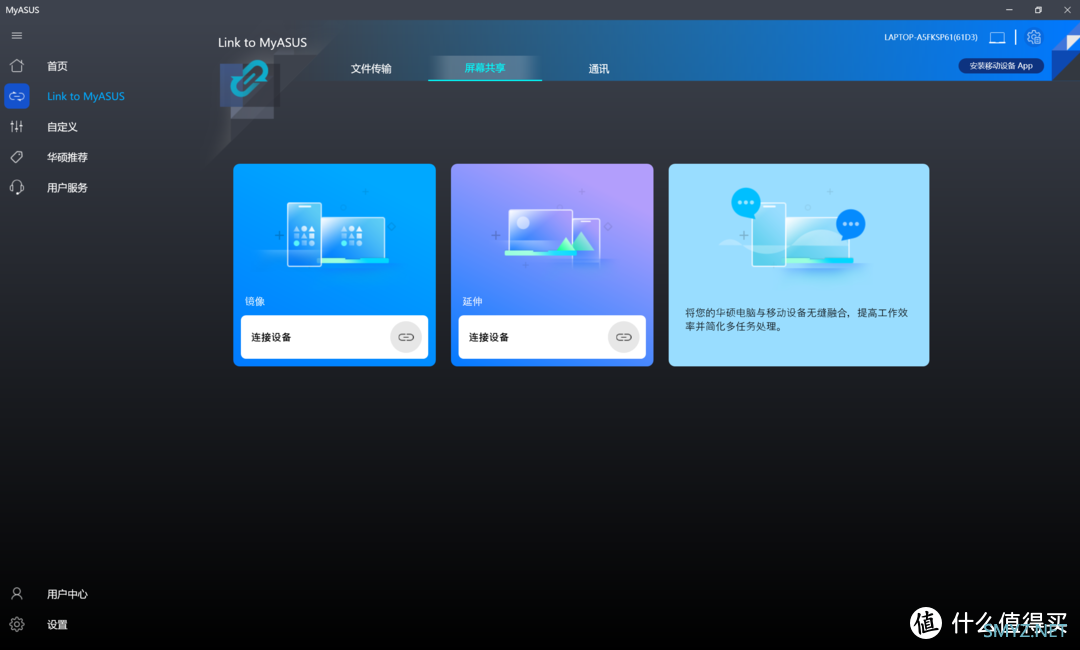Select Link to MyASUS sidebar item
Image resolution: width=1080 pixels, height=650 pixels.
click(x=85, y=96)
